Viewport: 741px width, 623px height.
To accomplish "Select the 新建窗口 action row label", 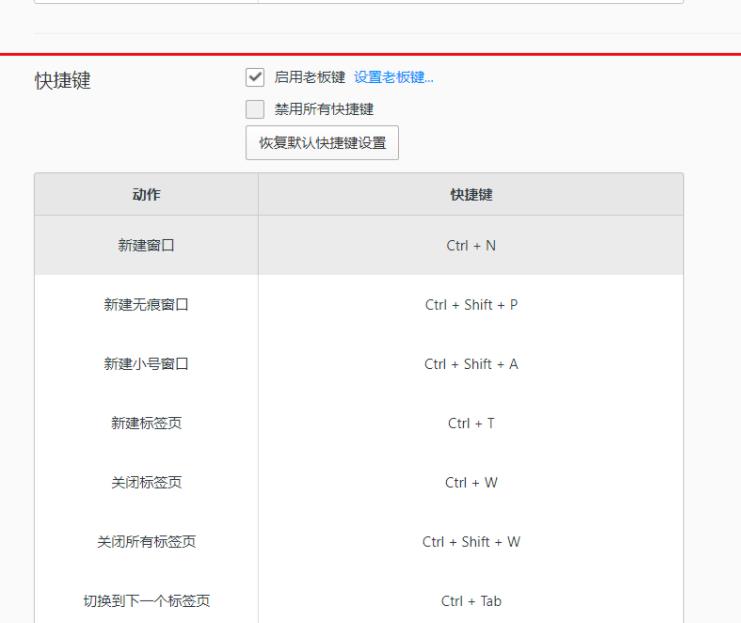I will [x=146, y=246].
